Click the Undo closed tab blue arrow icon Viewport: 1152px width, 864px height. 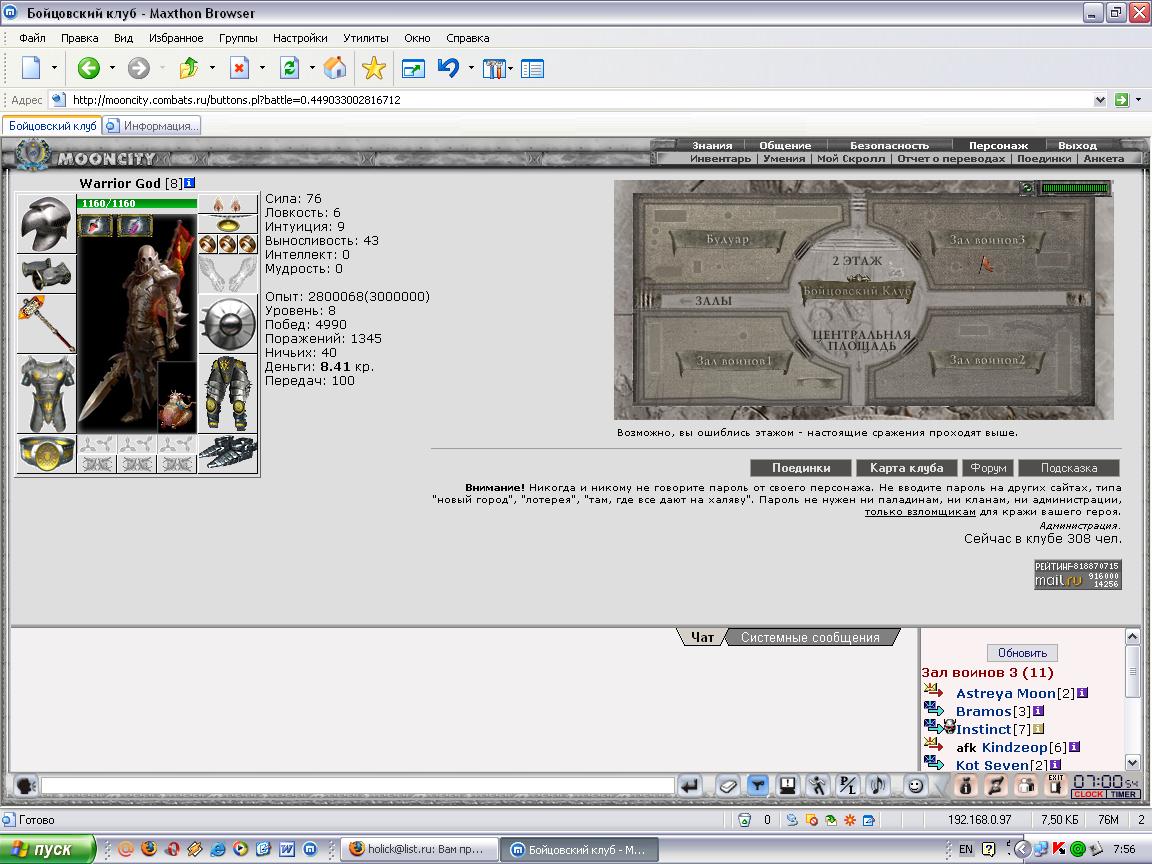[448, 68]
